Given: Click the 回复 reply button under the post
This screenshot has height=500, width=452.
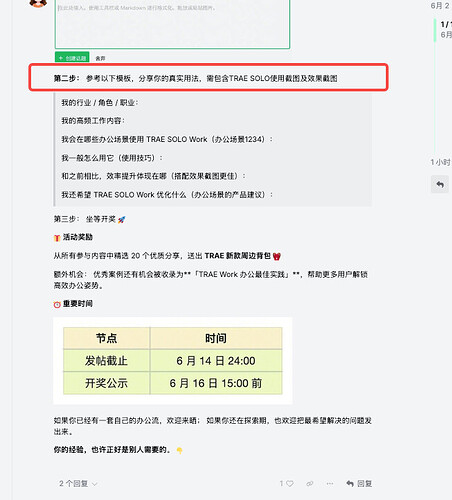Looking at the screenshot, I should coord(359,483).
